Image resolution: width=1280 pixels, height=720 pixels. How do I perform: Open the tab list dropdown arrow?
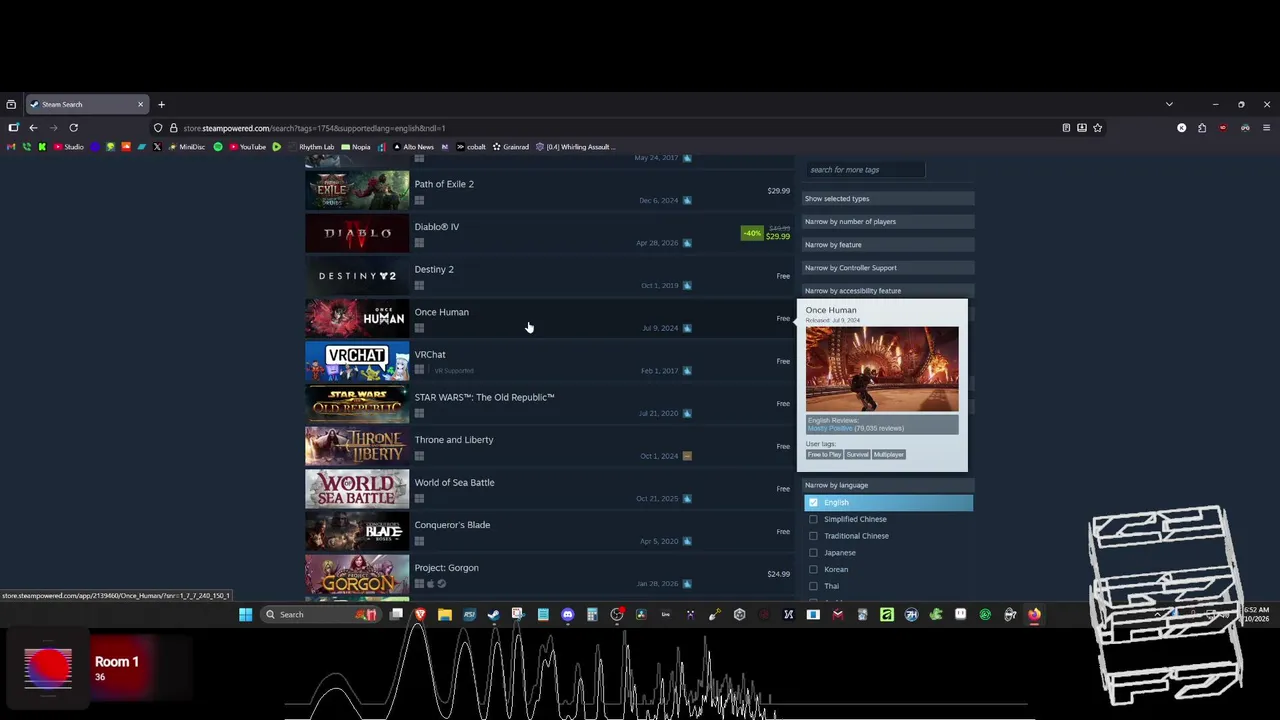tap(1169, 104)
